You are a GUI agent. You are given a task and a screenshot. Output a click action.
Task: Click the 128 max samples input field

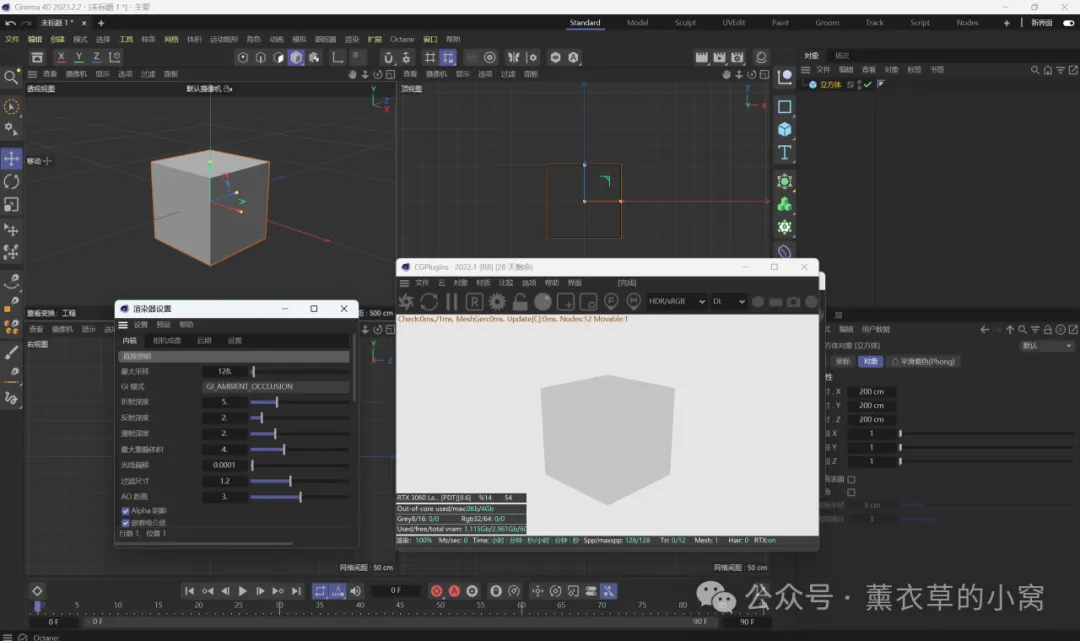[225, 372]
